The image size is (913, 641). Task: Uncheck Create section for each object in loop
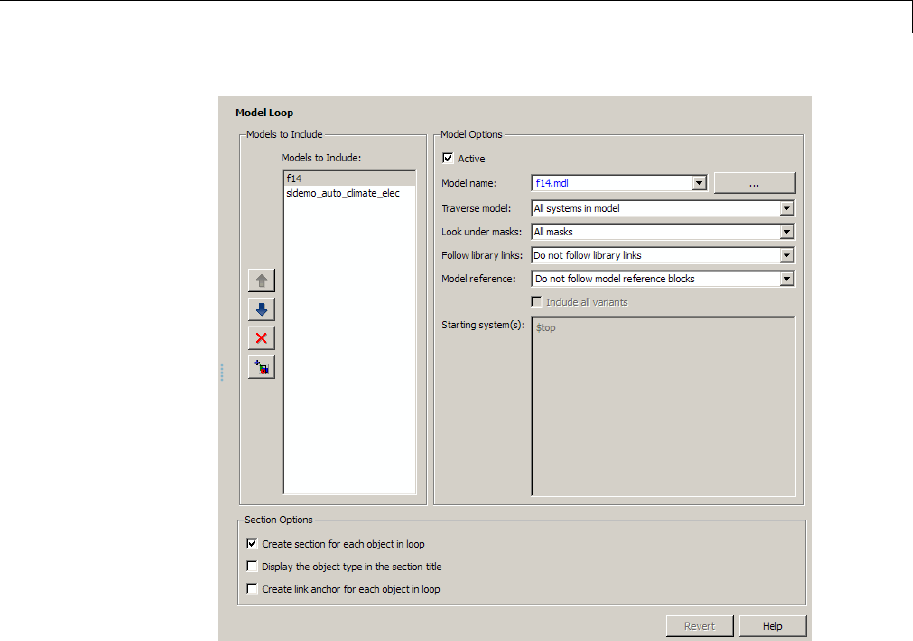tap(252, 544)
